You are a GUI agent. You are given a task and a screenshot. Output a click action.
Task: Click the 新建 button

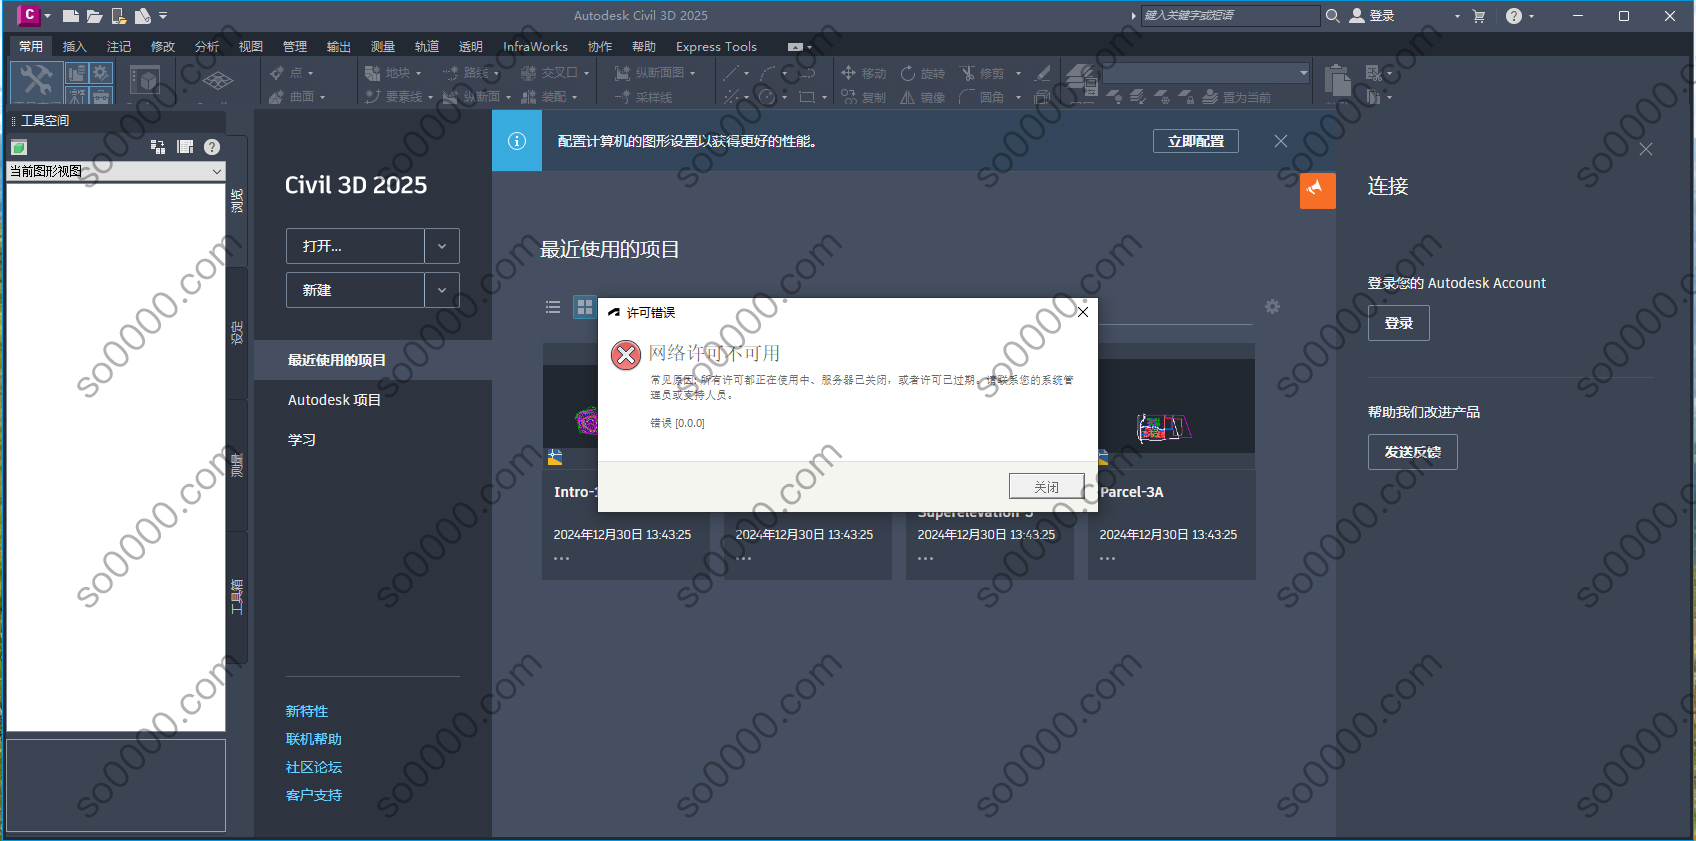tap(355, 290)
